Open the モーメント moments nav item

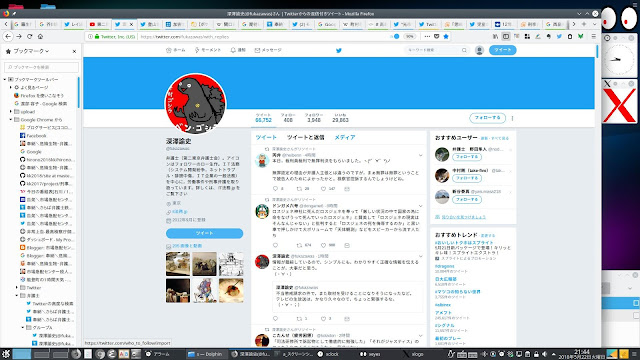[208, 50]
